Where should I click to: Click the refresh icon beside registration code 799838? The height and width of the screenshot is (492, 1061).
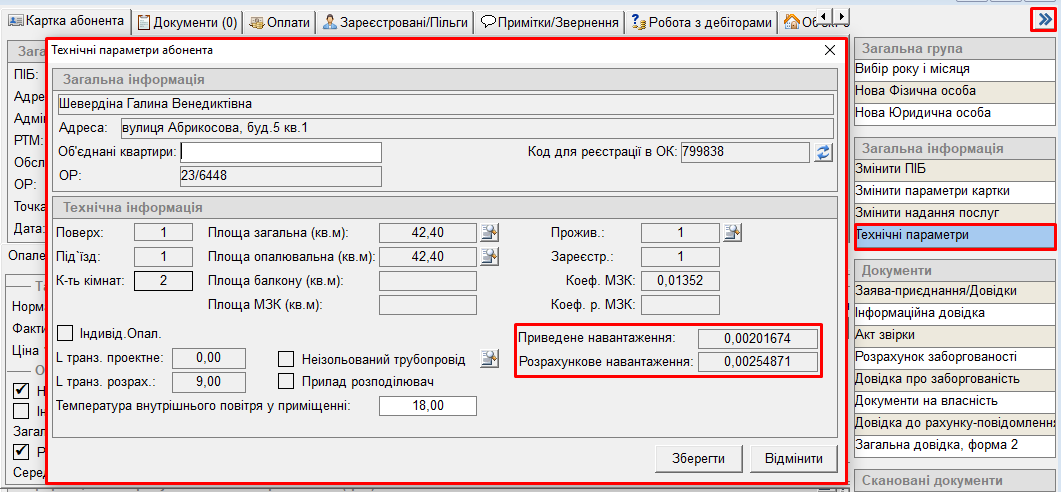tap(824, 152)
